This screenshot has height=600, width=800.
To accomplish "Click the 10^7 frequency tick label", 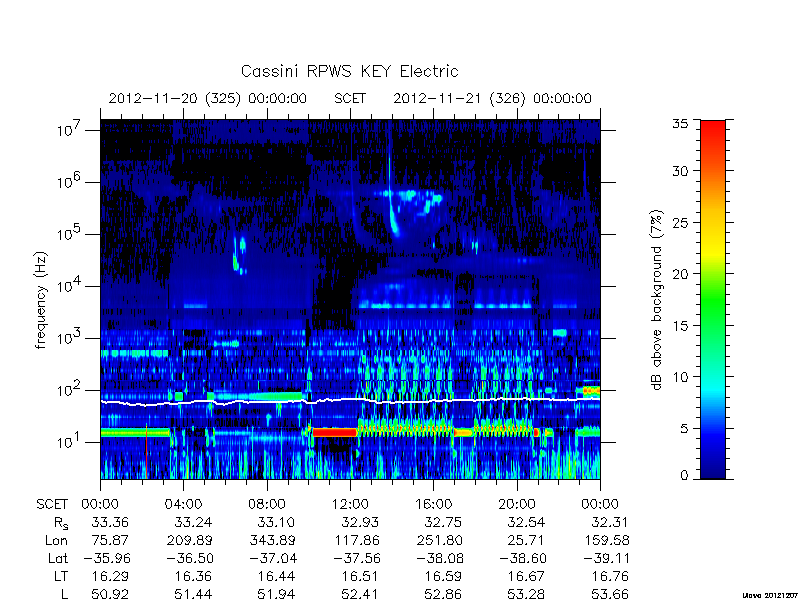I will 70,130.
